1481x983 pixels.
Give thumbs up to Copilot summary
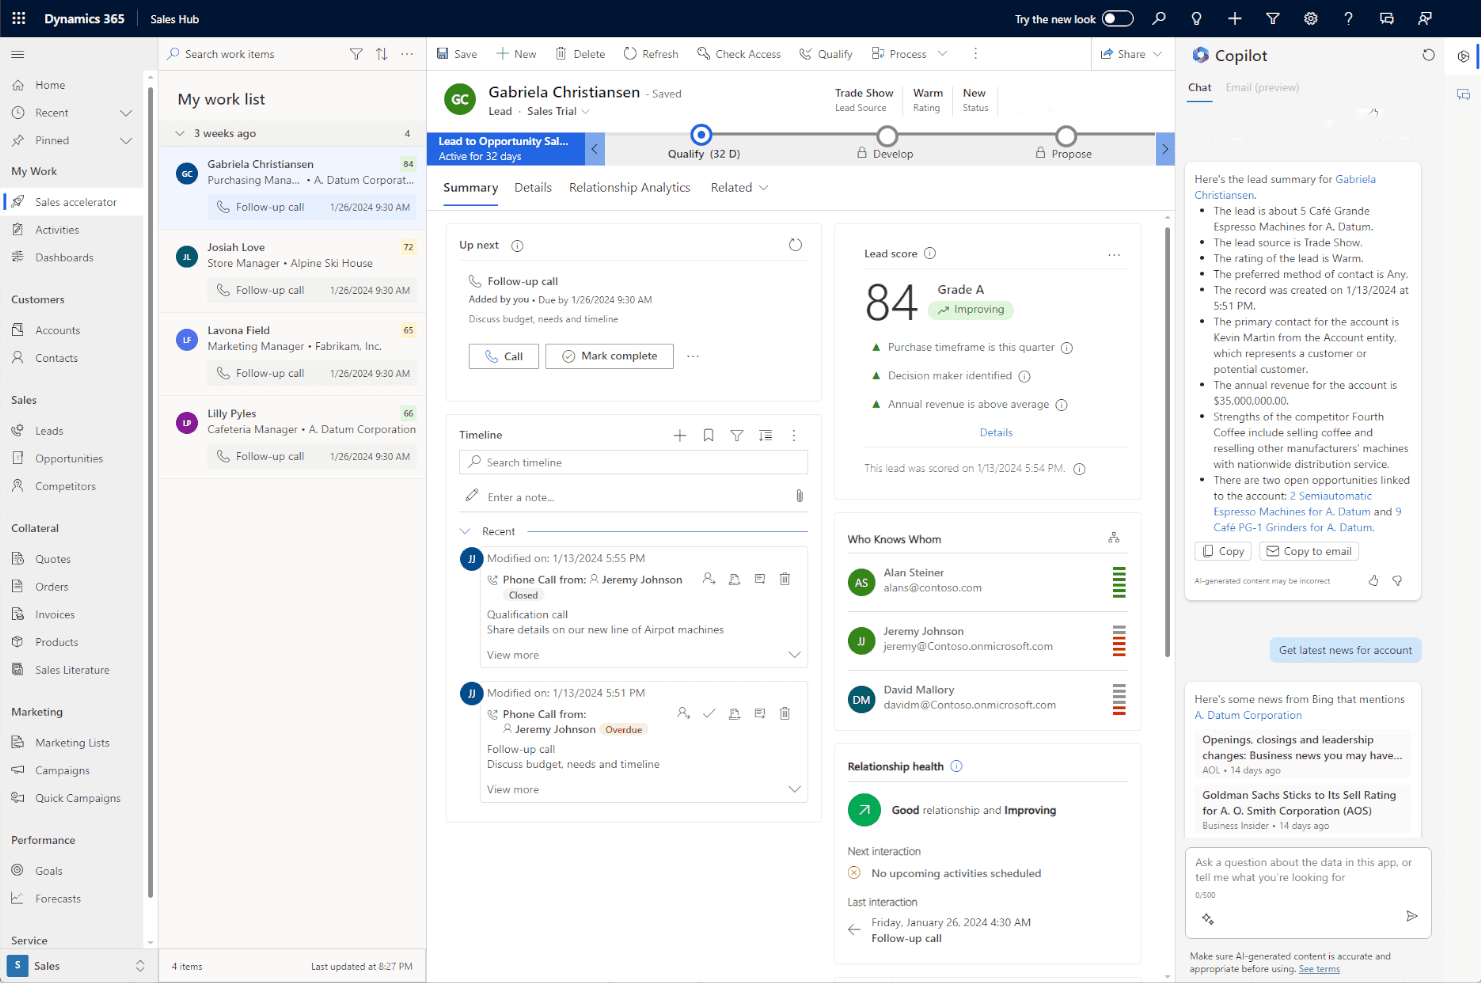tap(1373, 580)
